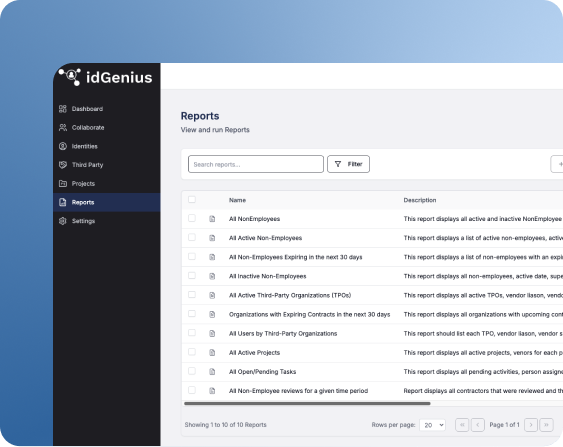The width and height of the screenshot is (563, 447).
Task: Click All Inactive Non-Employees report name
Action: (x=267, y=276)
